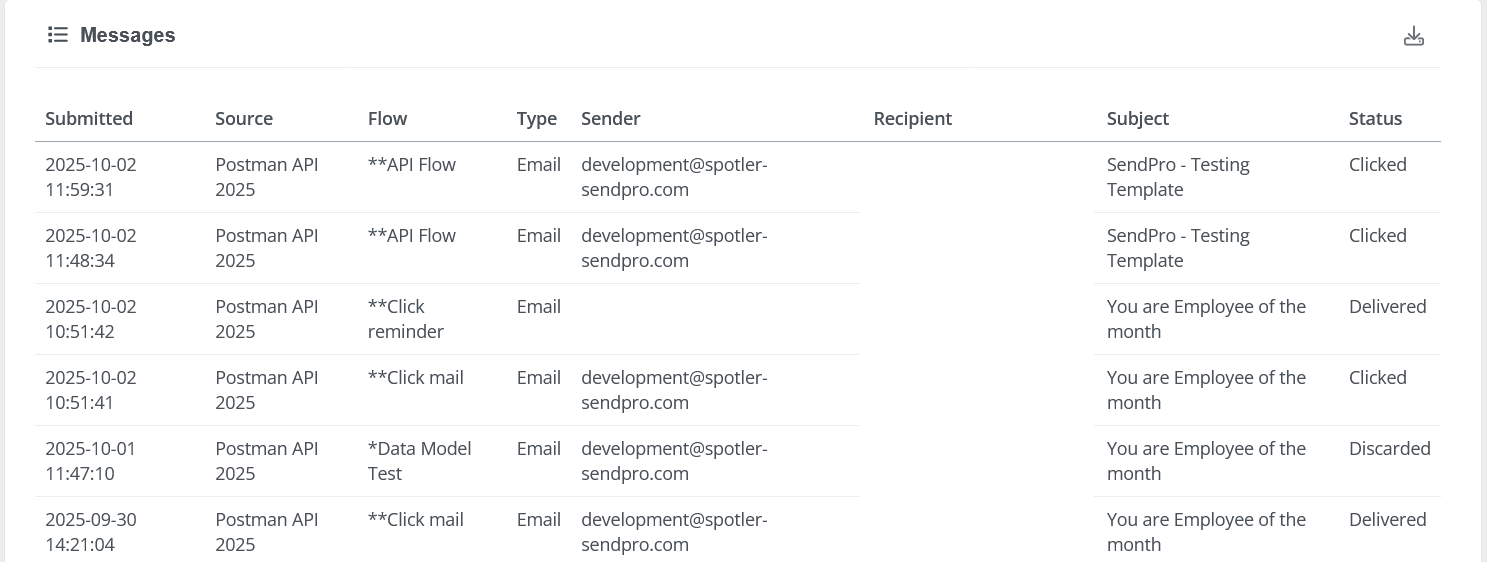The width and height of the screenshot is (1487, 562).
Task: Click the Messages panel heading
Action: click(x=127, y=35)
